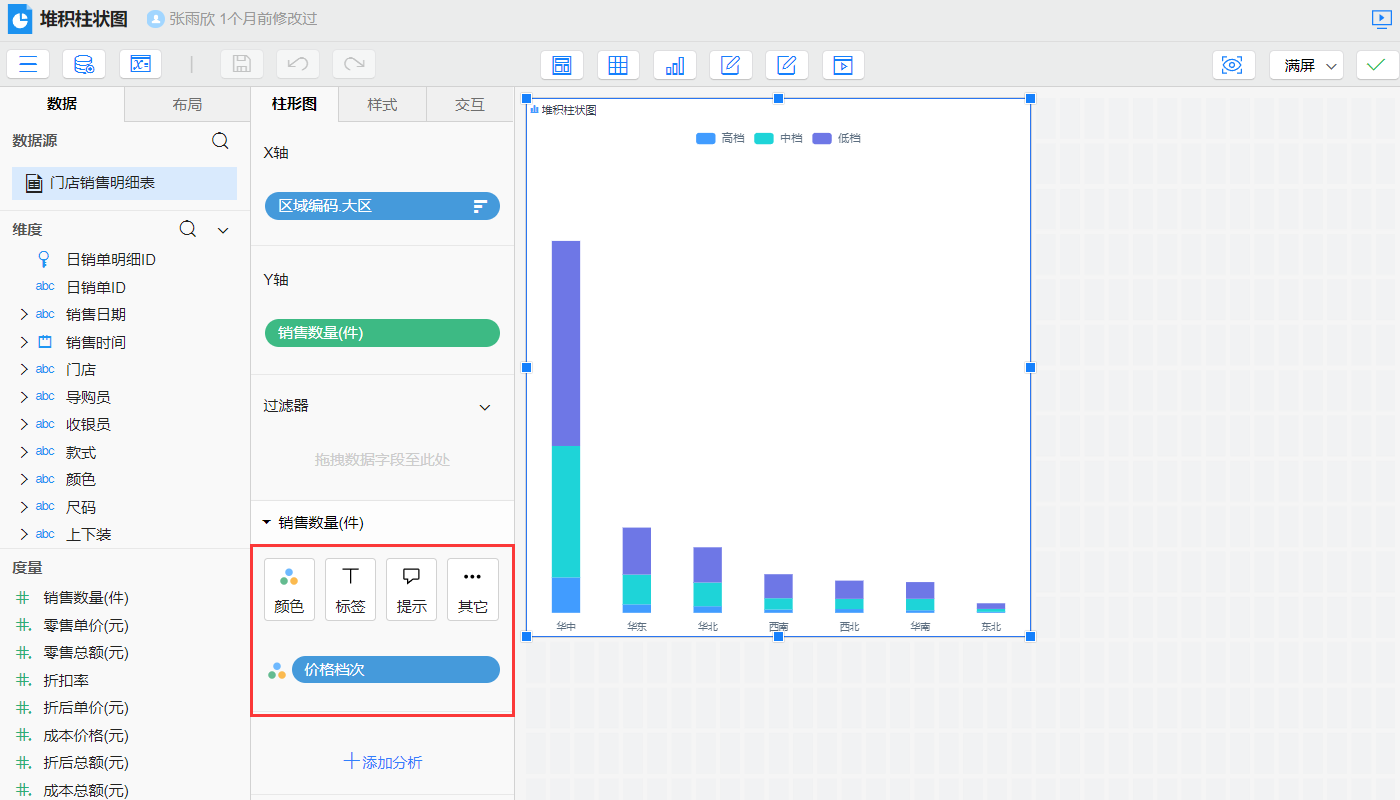Expand the 销售日期 dimension

(x=24, y=314)
